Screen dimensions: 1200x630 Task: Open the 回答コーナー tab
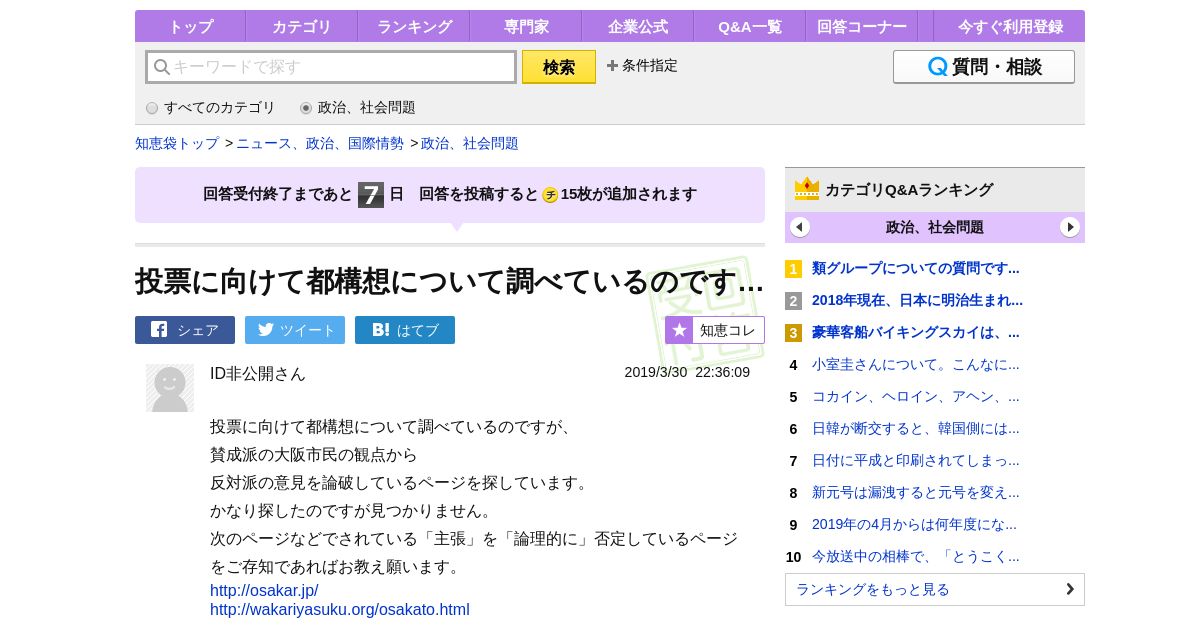[862, 26]
